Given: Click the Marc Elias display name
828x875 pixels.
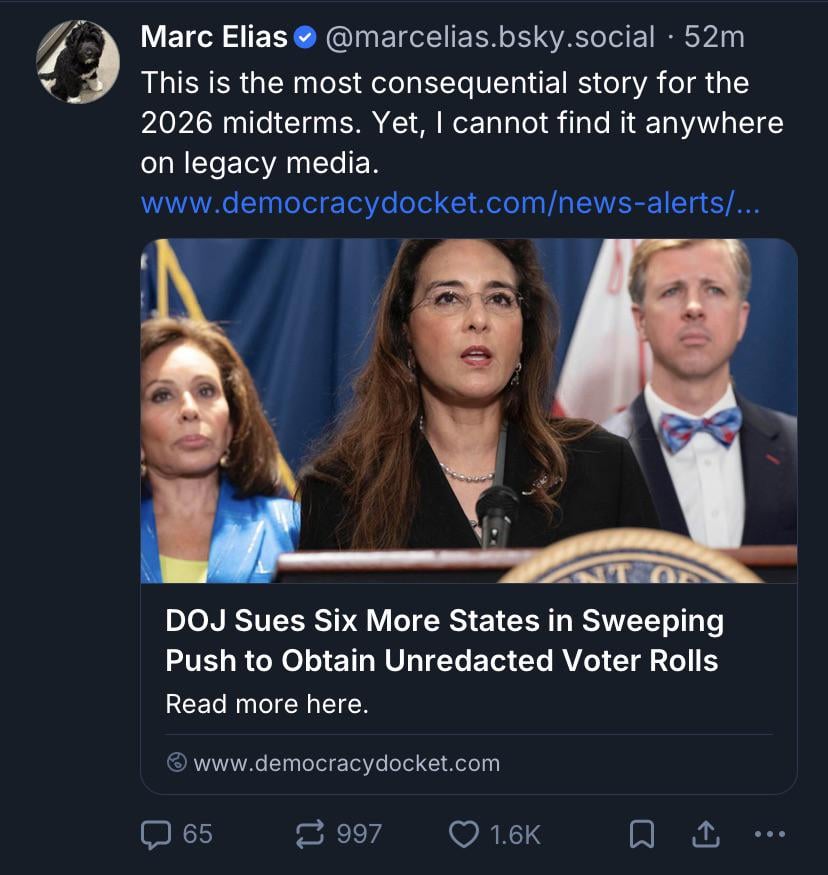Looking at the screenshot, I should 214,38.
